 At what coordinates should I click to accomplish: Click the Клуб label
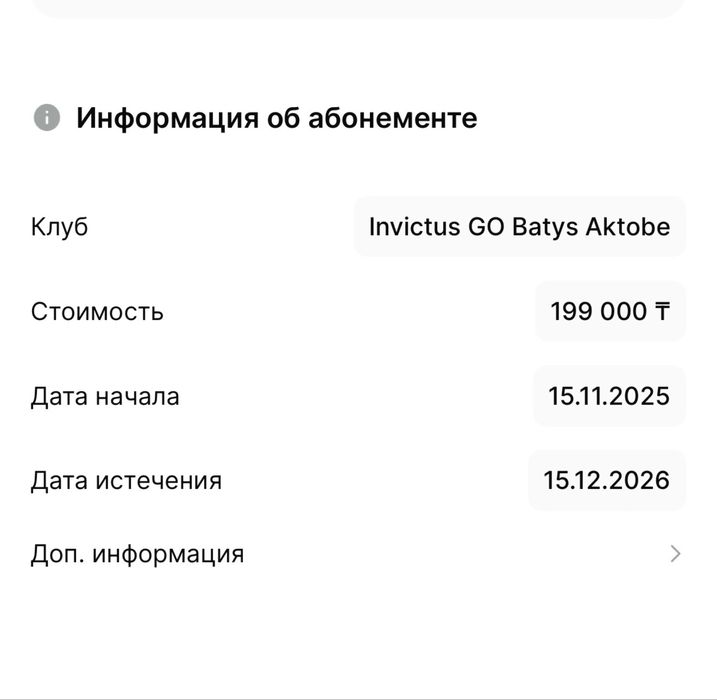tap(59, 226)
